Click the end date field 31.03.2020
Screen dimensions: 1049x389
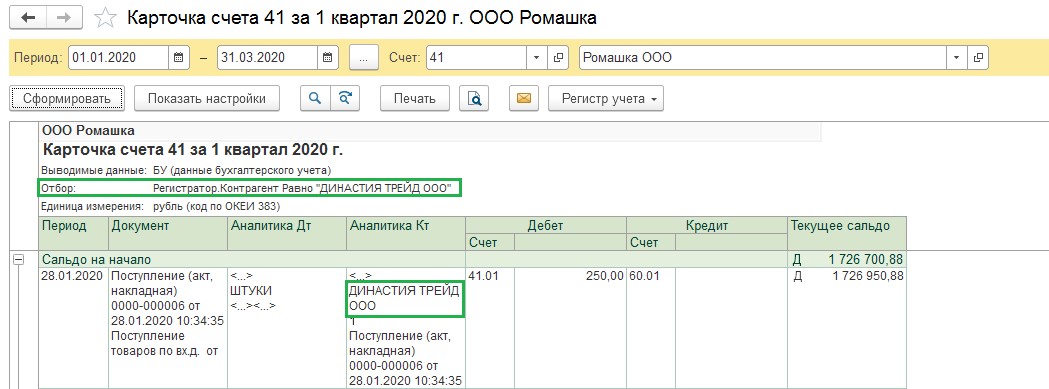267,58
